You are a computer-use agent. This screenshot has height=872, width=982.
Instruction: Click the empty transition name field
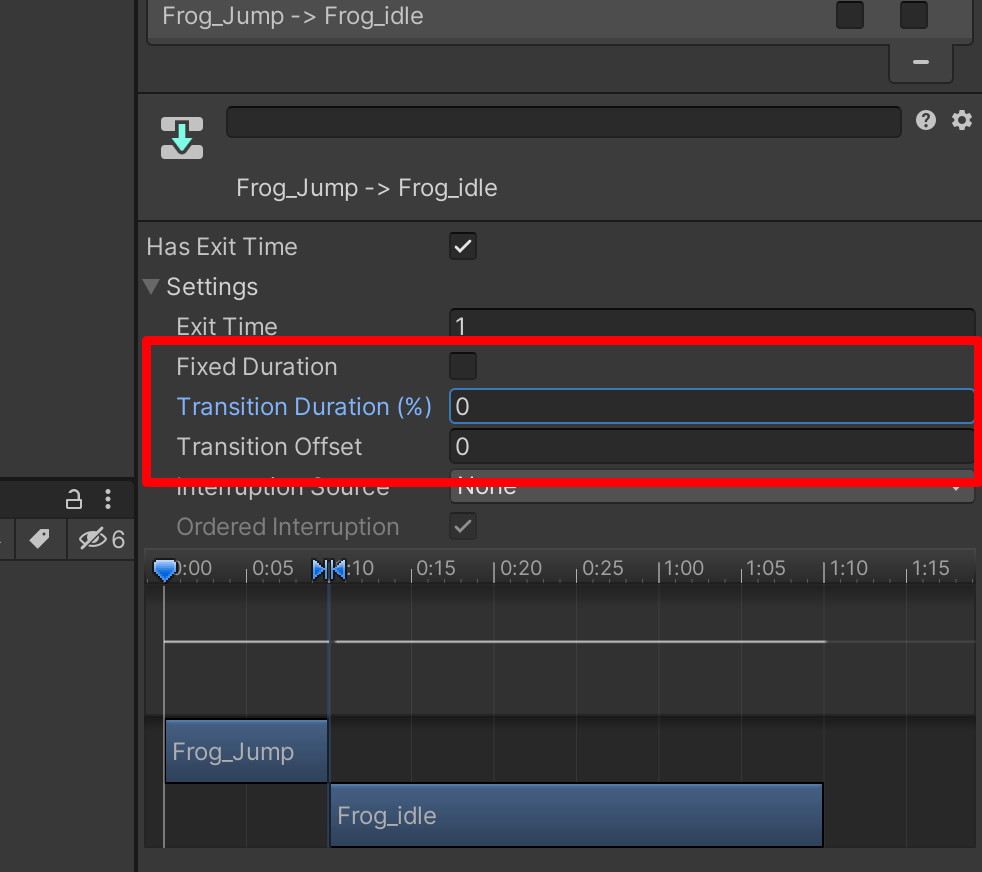click(564, 122)
